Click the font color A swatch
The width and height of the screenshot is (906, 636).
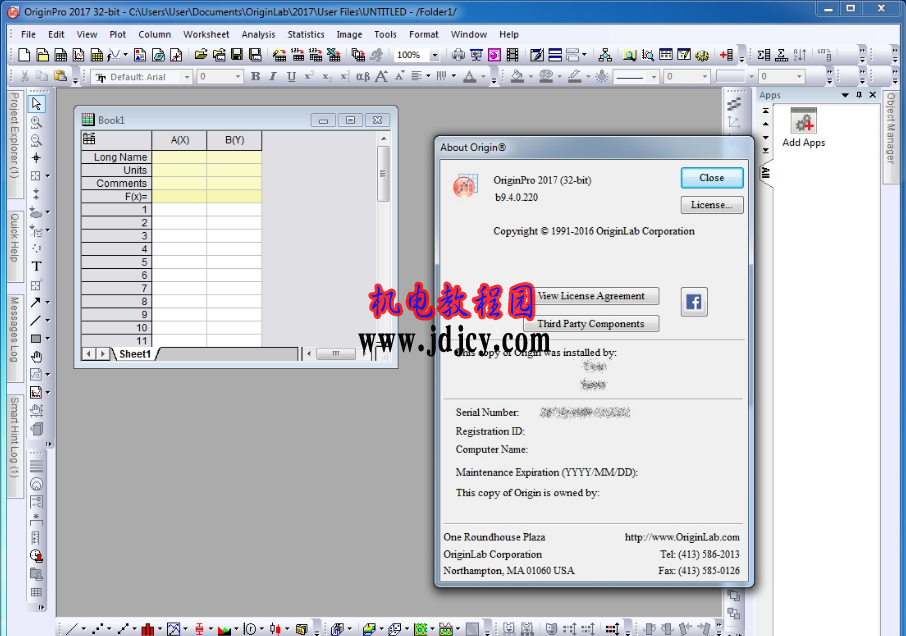(469, 77)
